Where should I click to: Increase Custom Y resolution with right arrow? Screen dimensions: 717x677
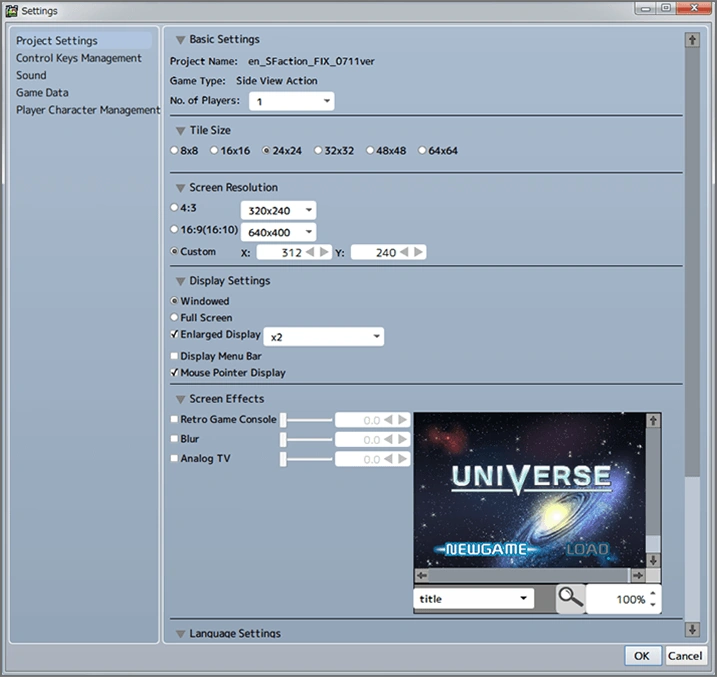418,252
